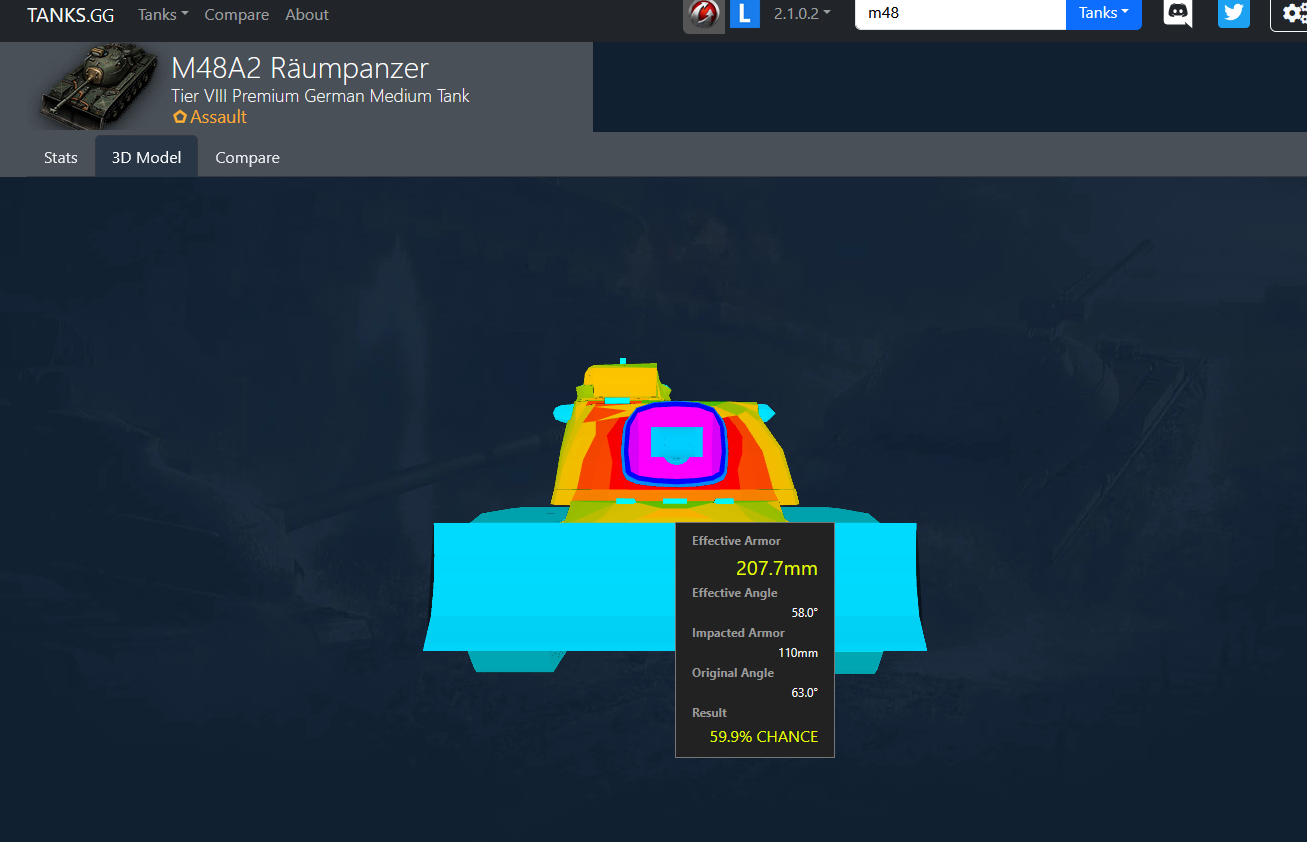The image size is (1307, 842).
Task: Open the About page link
Action: [307, 14]
